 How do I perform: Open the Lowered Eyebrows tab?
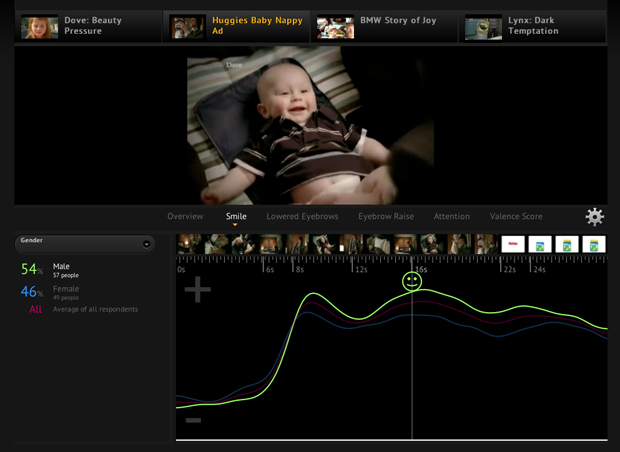[x=302, y=216]
